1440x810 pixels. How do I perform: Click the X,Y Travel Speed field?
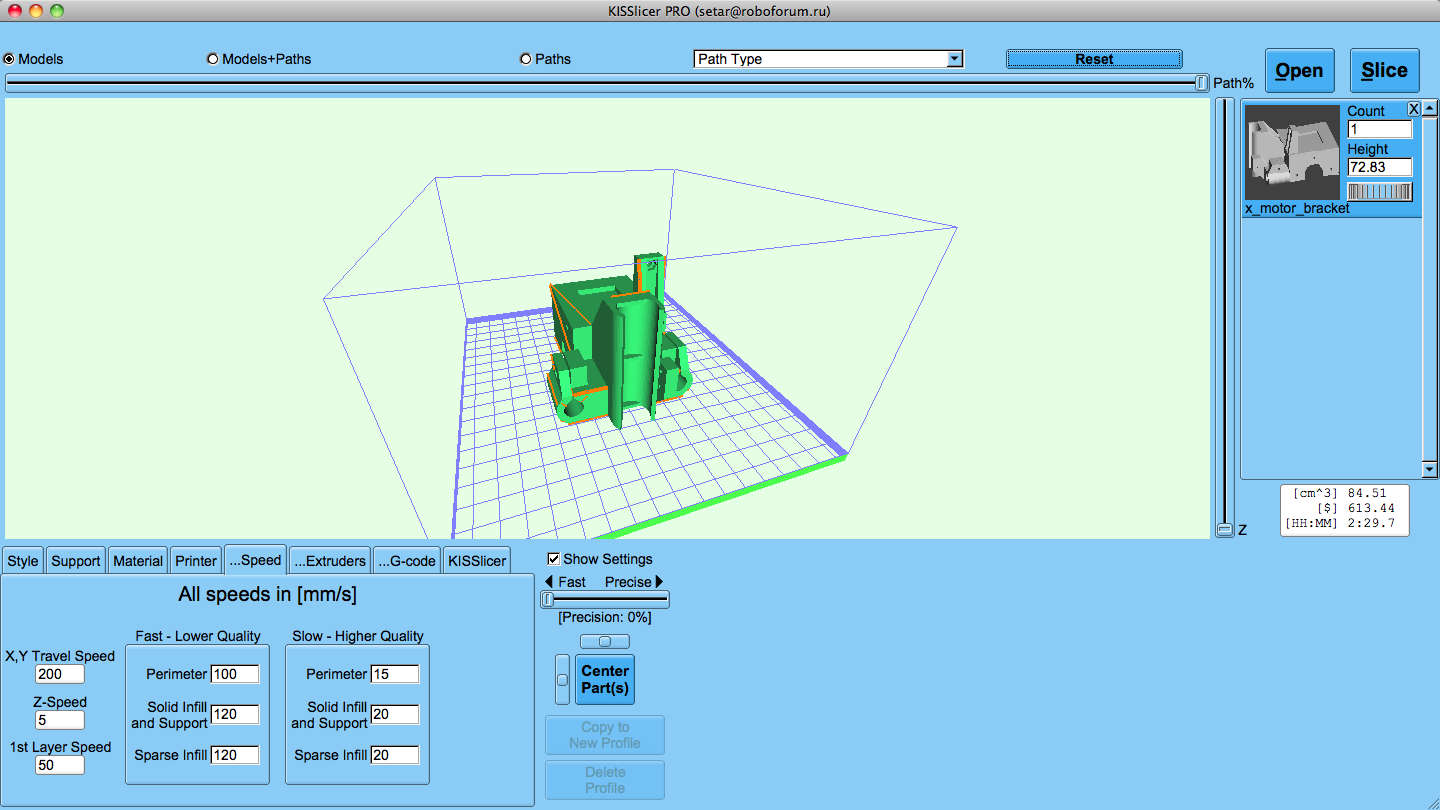coord(60,675)
